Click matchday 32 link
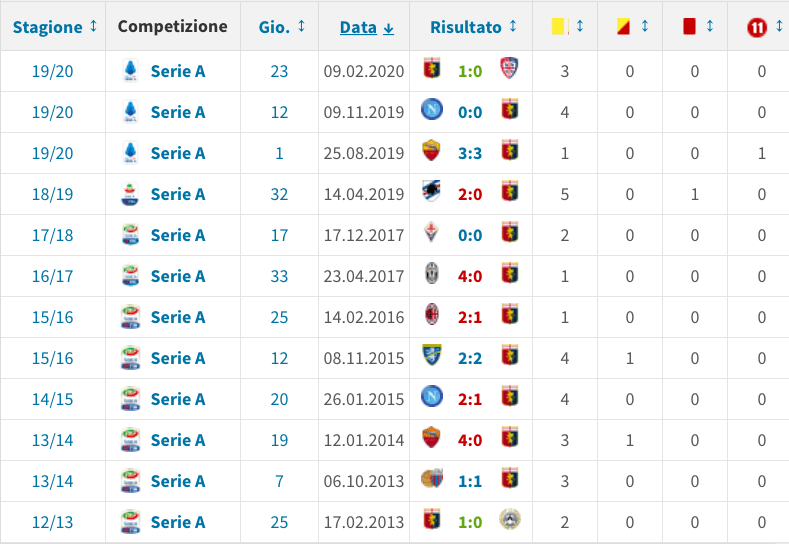Image resolution: width=789 pixels, height=544 pixels. (x=279, y=194)
